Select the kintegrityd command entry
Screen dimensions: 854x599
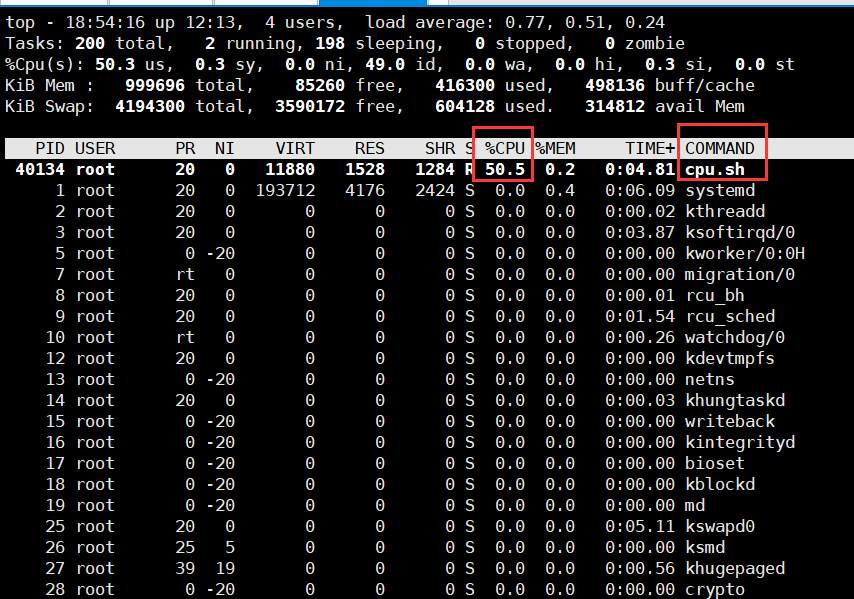[x=740, y=442]
